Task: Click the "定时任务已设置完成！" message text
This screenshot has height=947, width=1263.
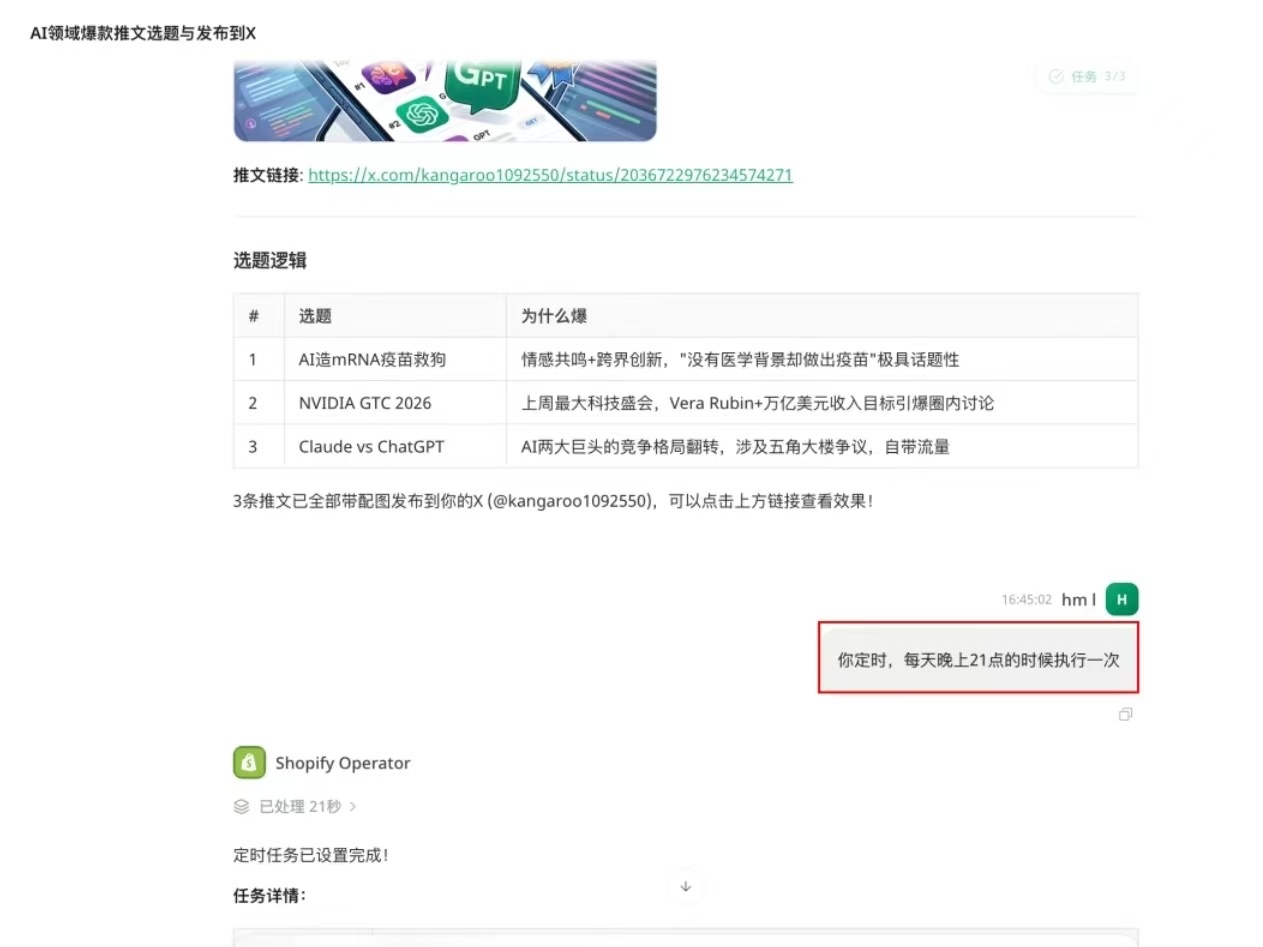Action: (311, 855)
